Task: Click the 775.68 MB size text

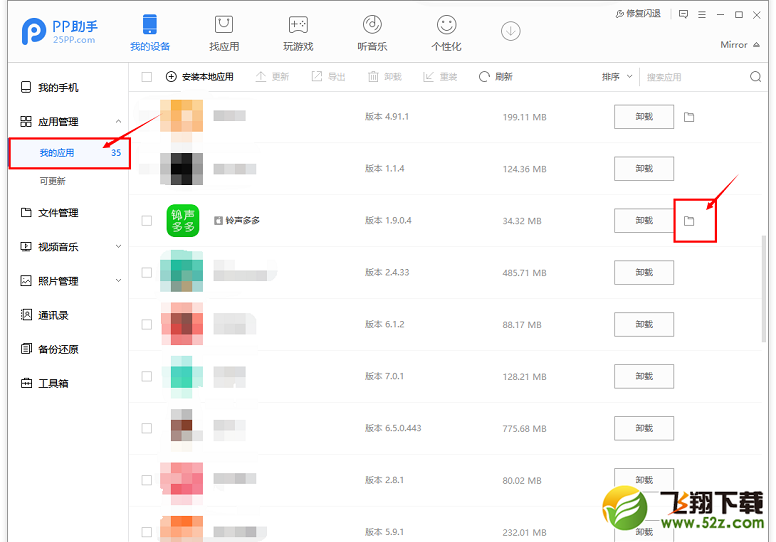Action: point(525,429)
